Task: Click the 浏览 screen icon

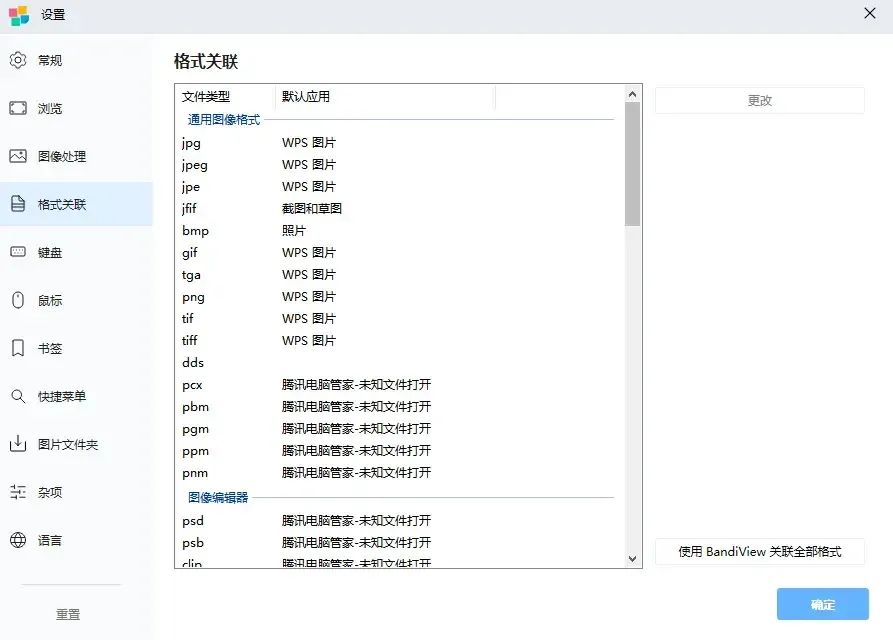Action: point(18,108)
